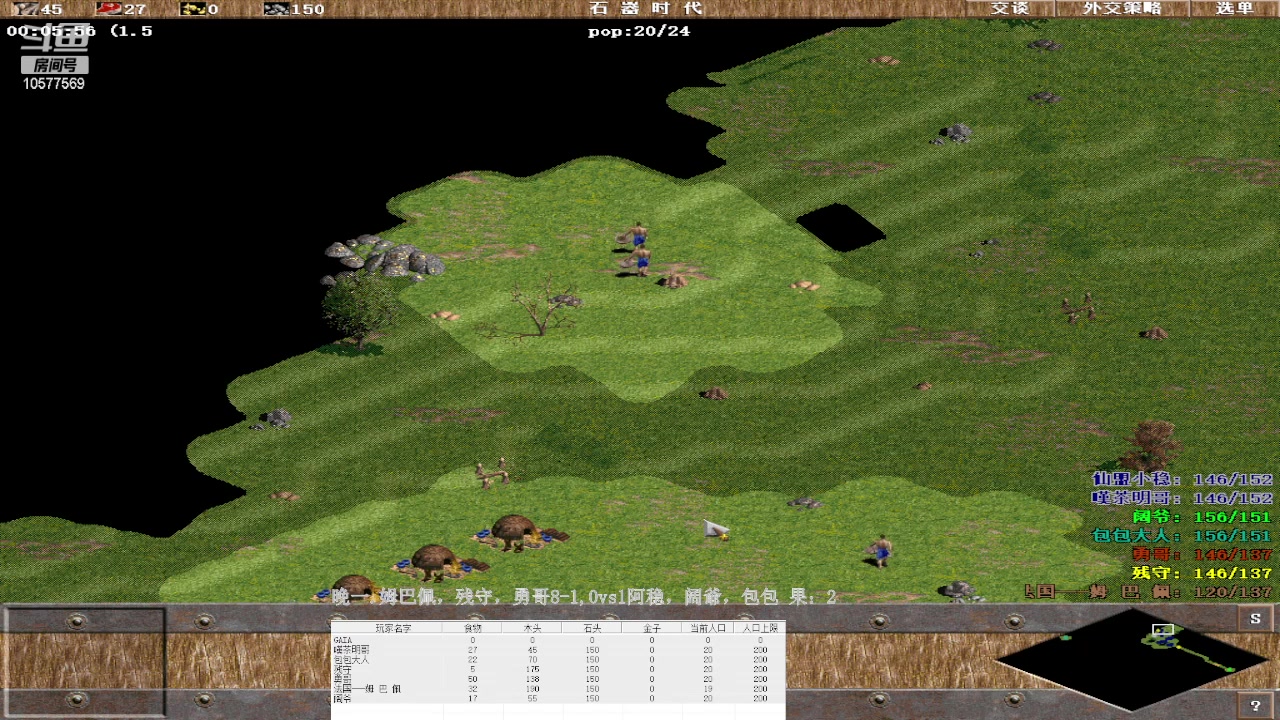Screen dimensions: 1280x720
Task: Click score line 阁爷: 156/151
Action: [x=1201, y=517]
